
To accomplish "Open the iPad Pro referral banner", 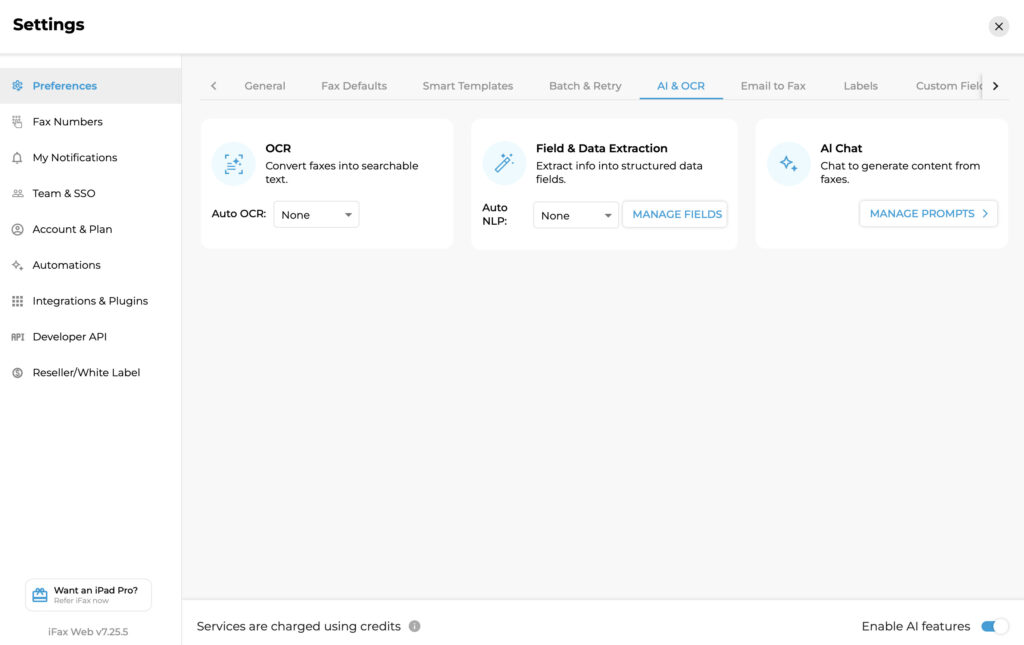I will pos(88,595).
